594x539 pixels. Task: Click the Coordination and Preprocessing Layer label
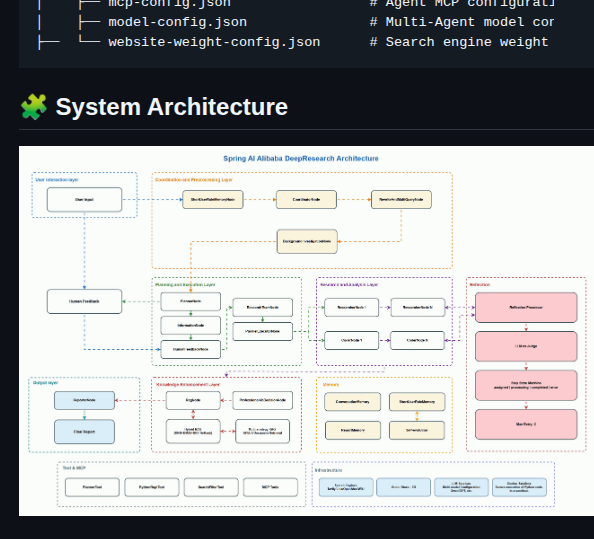[194, 180]
